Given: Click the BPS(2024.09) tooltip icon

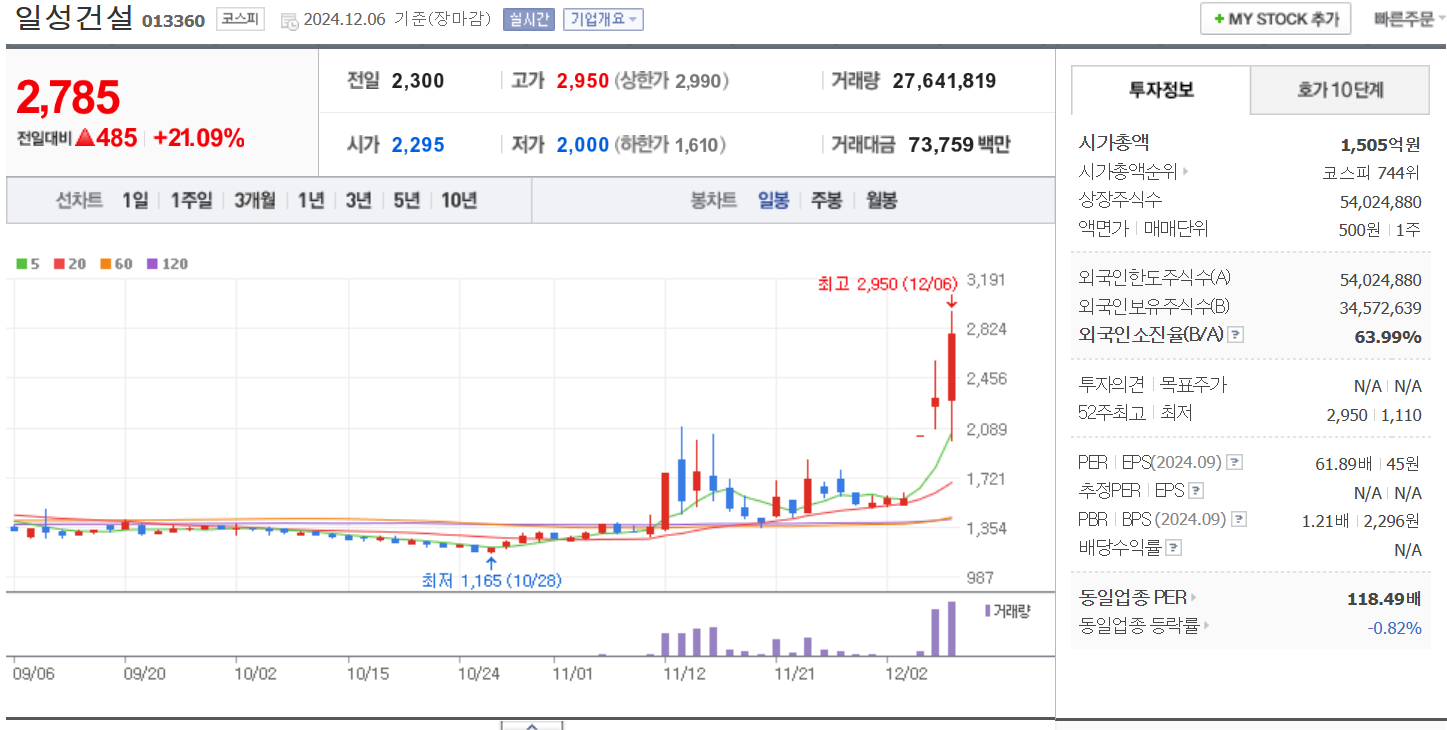Looking at the screenshot, I should 1239,518.
